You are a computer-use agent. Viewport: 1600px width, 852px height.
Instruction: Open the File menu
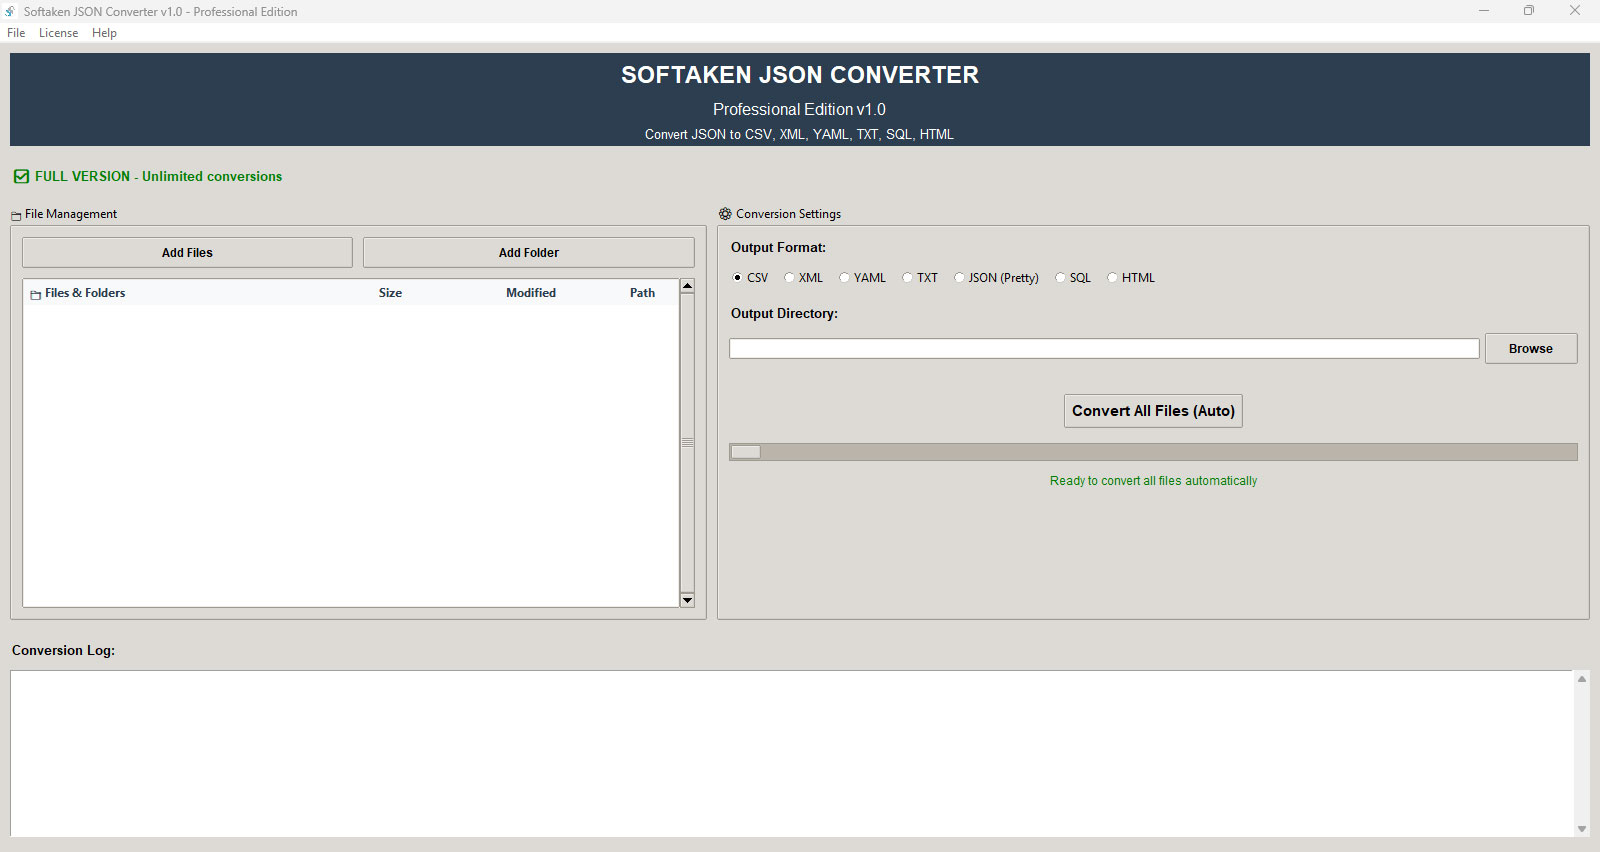tap(16, 33)
